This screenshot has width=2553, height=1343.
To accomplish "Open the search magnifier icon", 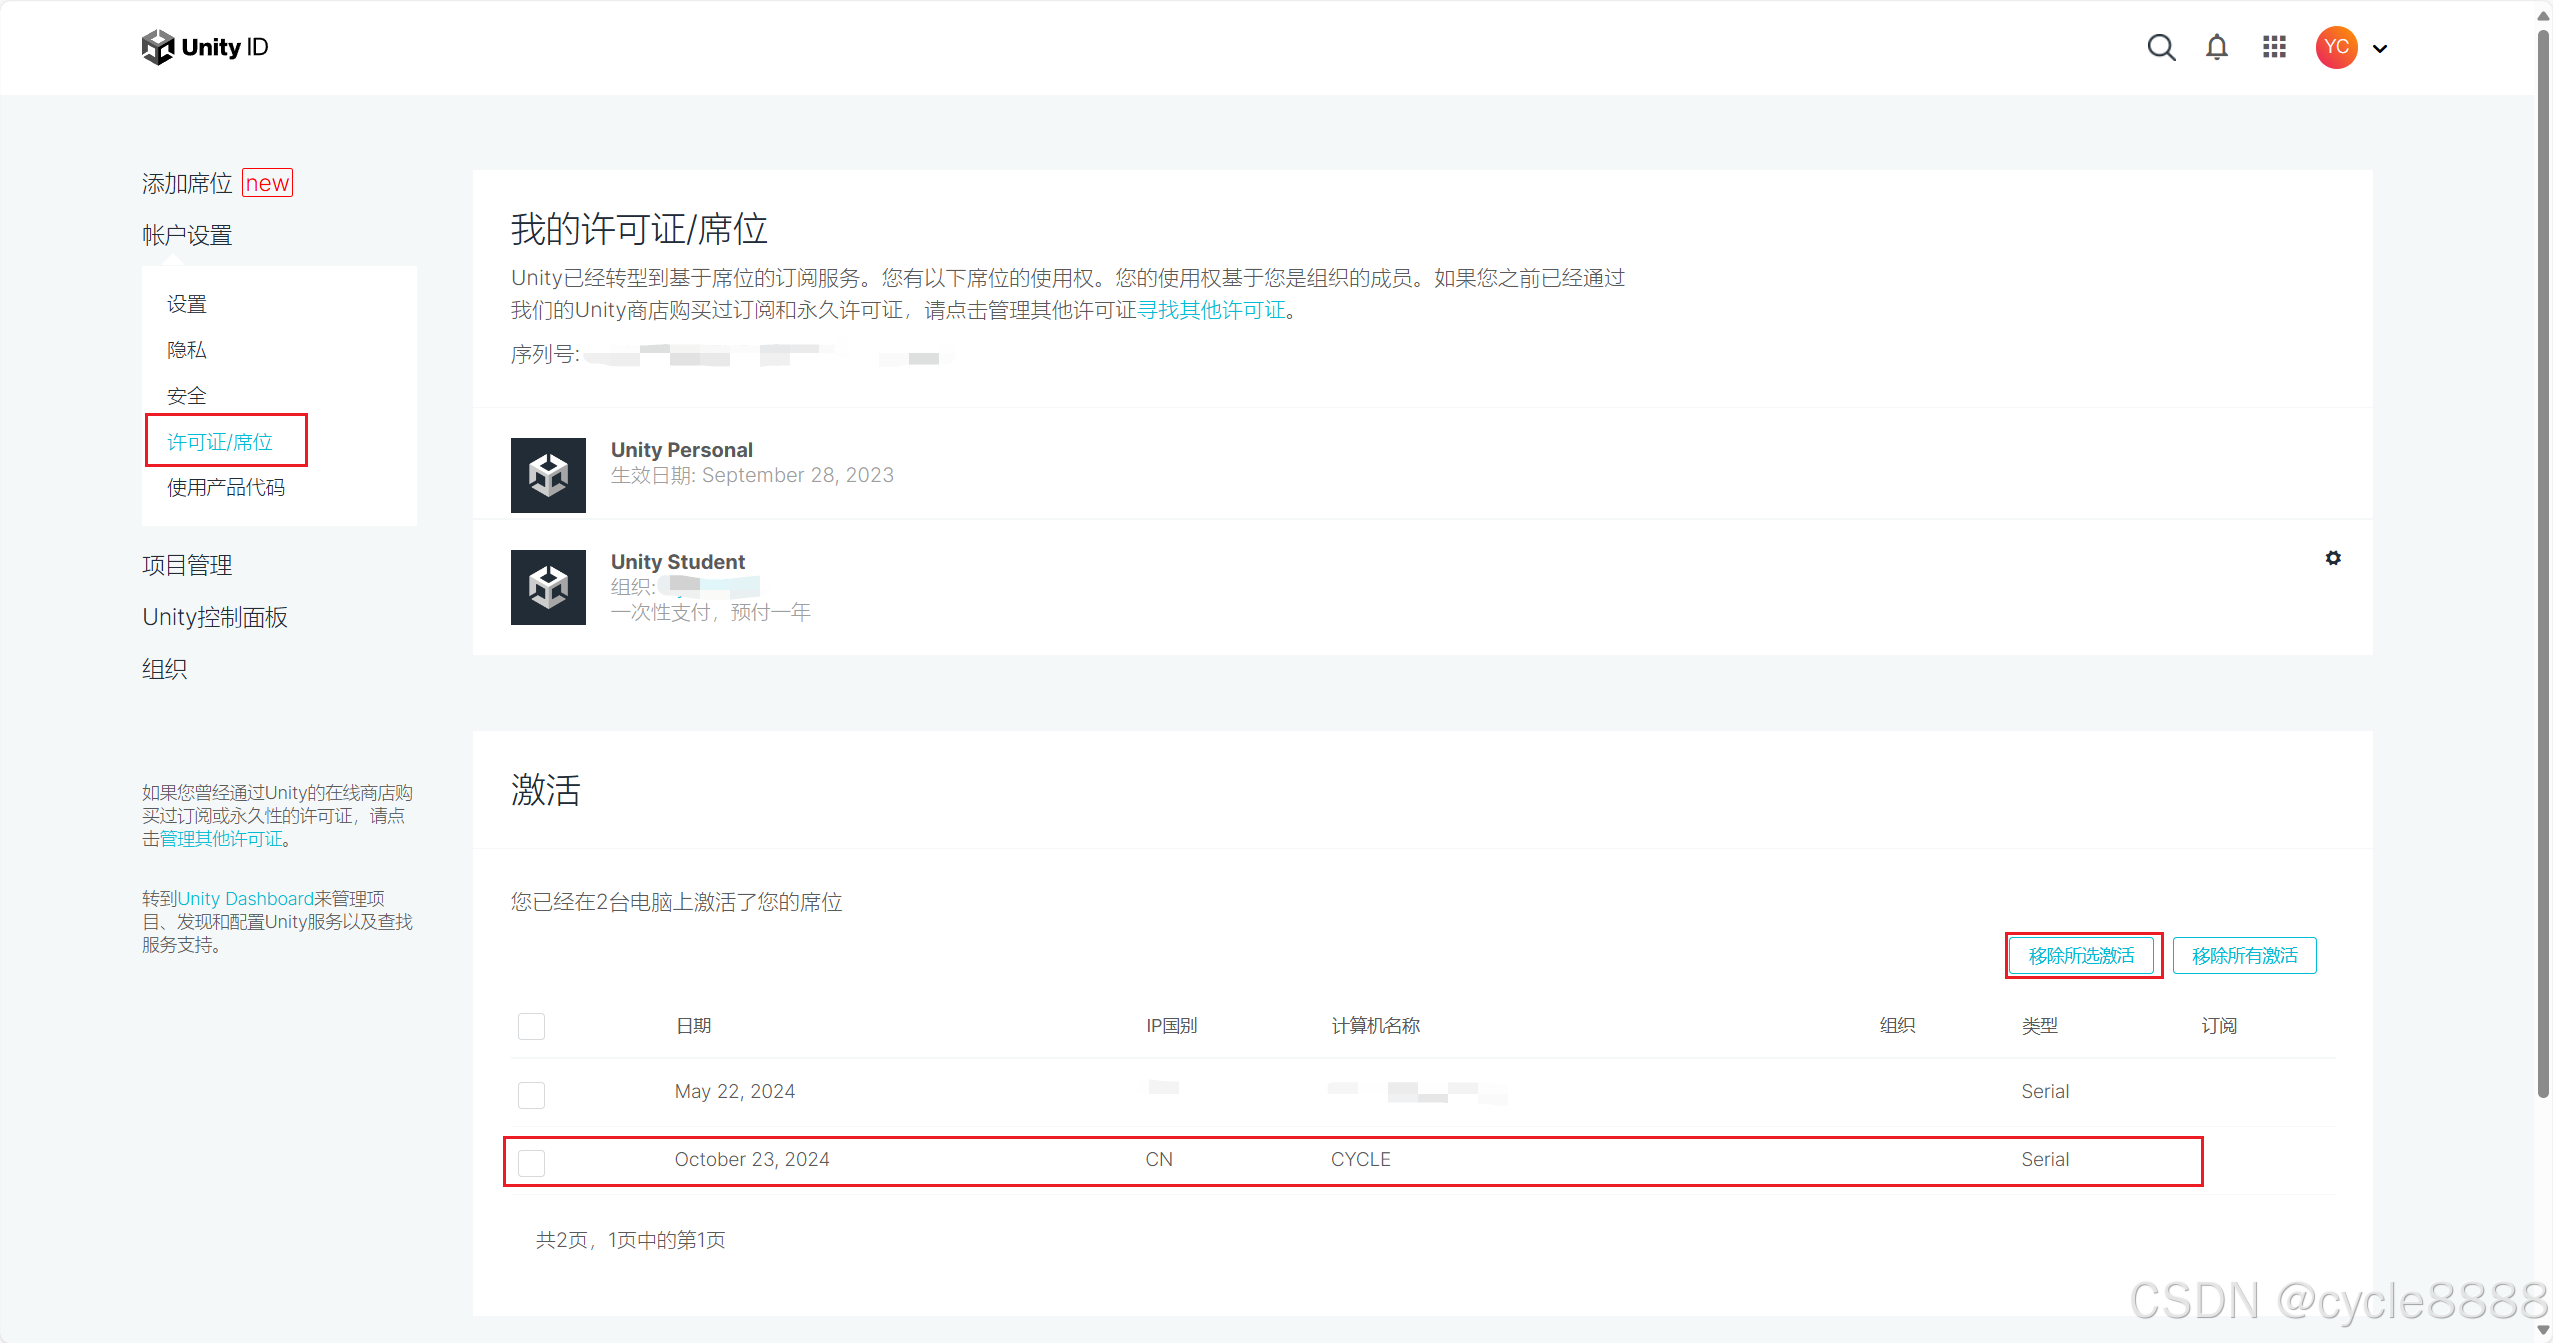I will click(x=2161, y=47).
